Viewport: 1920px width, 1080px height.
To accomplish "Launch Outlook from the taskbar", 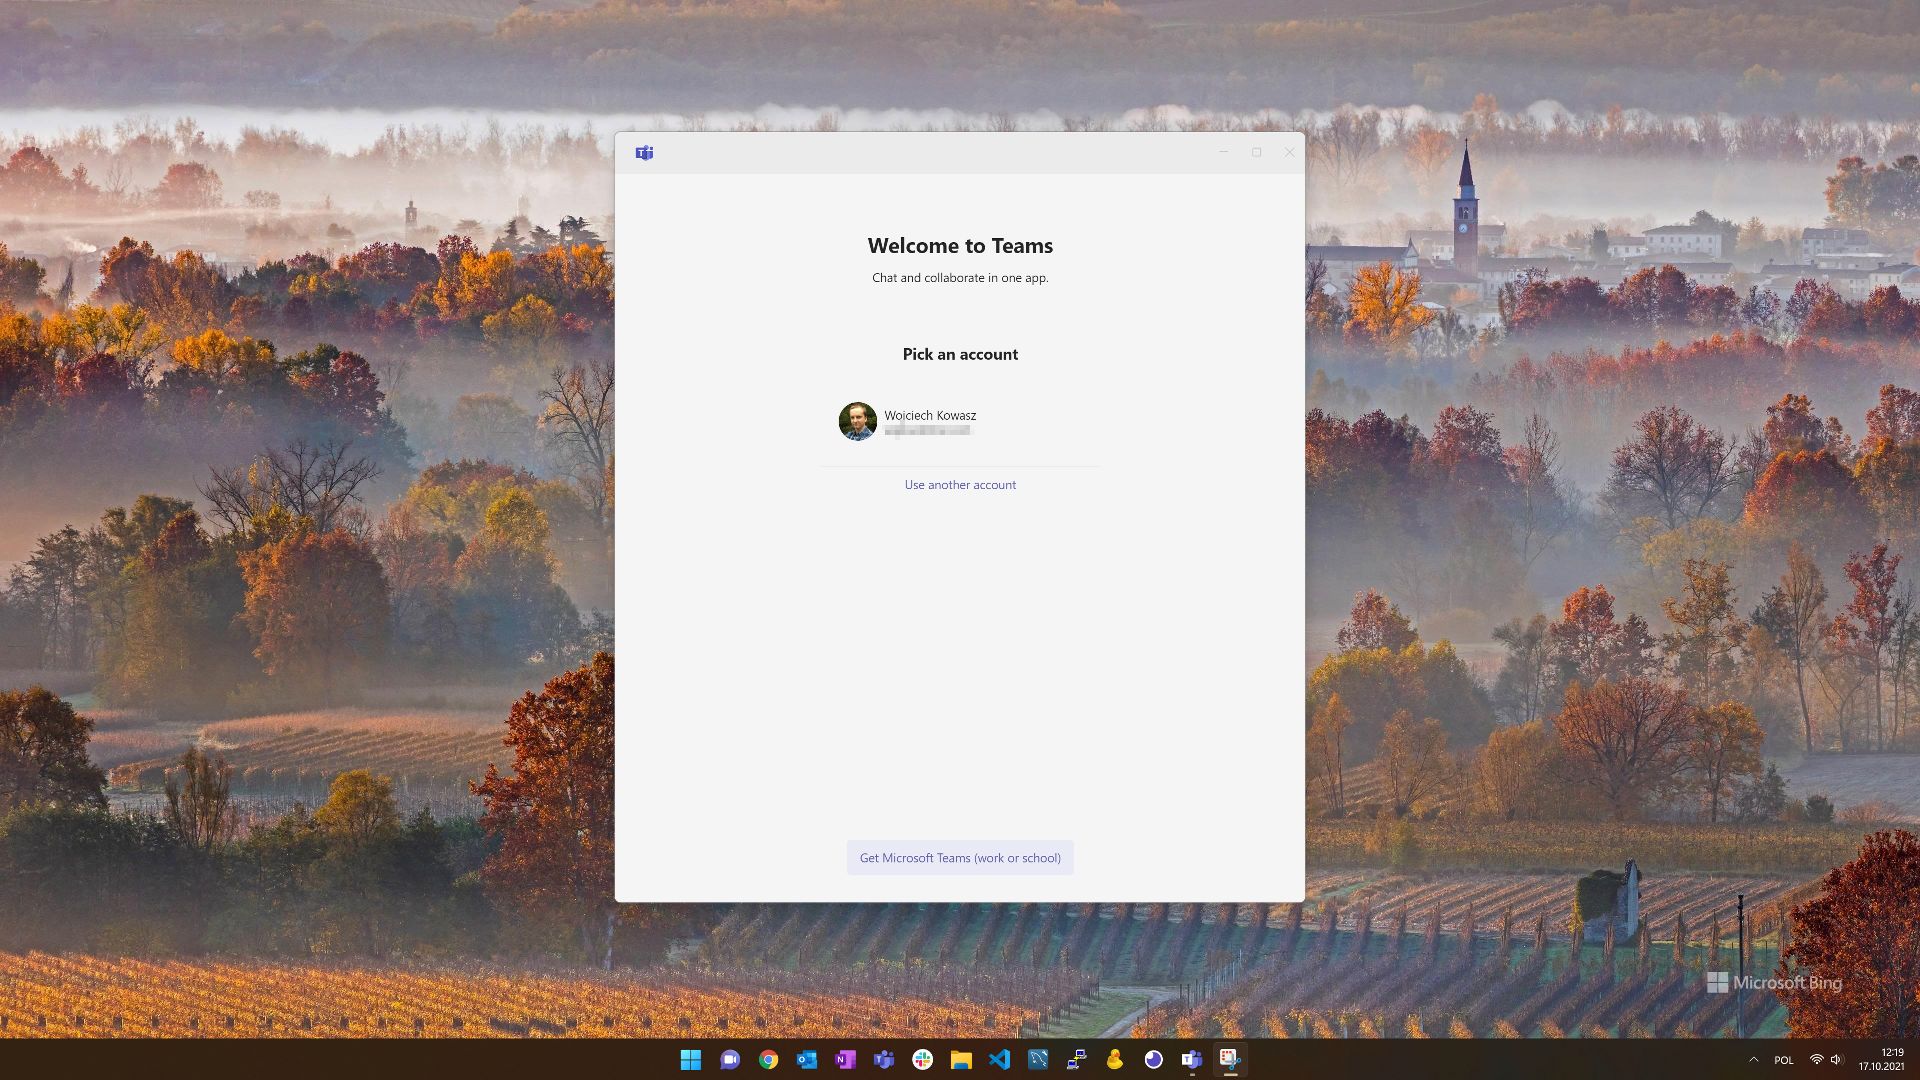I will tap(807, 1060).
